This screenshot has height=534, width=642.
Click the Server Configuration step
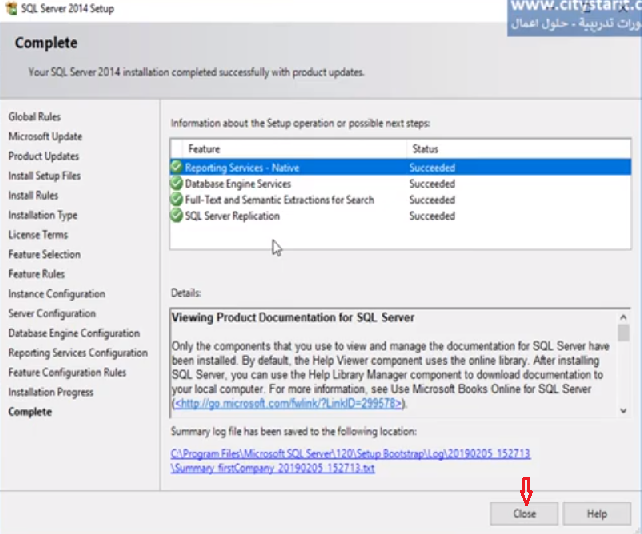point(52,313)
